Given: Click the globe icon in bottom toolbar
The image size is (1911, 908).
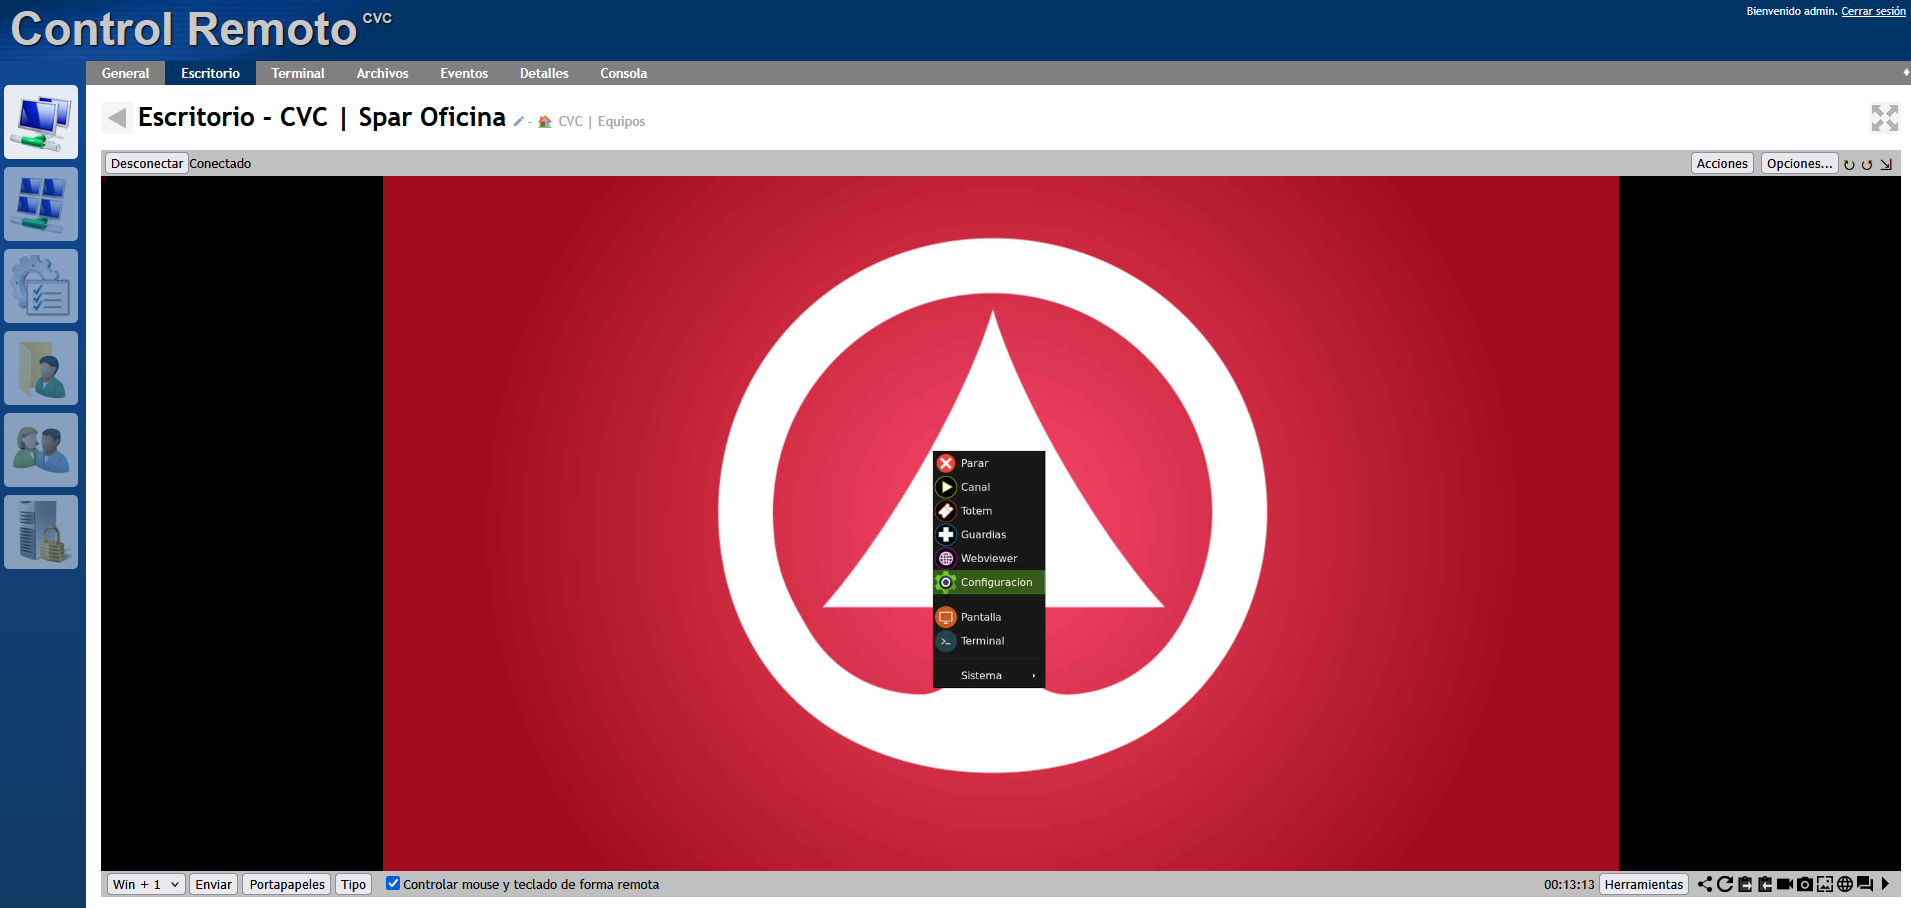Looking at the screenshot, I should [1844, 884].
